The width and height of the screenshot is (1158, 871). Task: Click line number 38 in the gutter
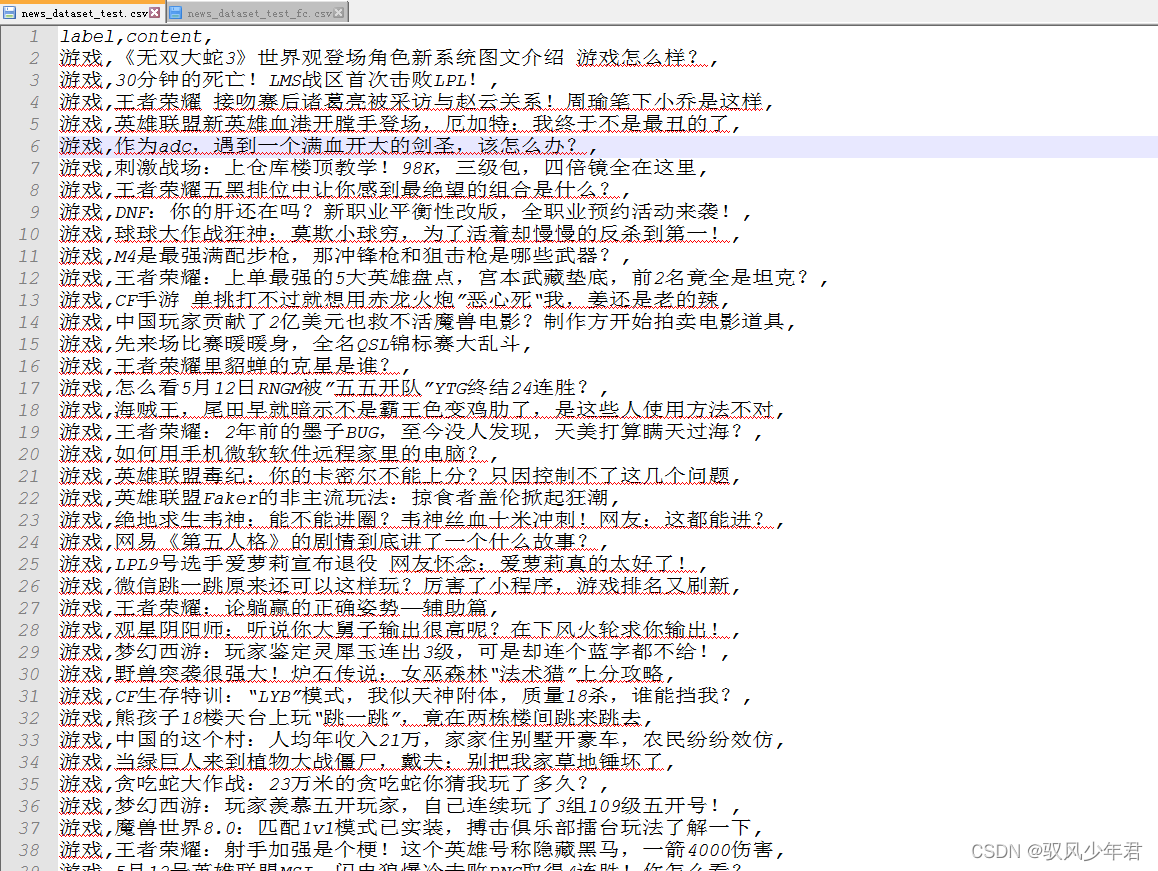click(29, 850)
